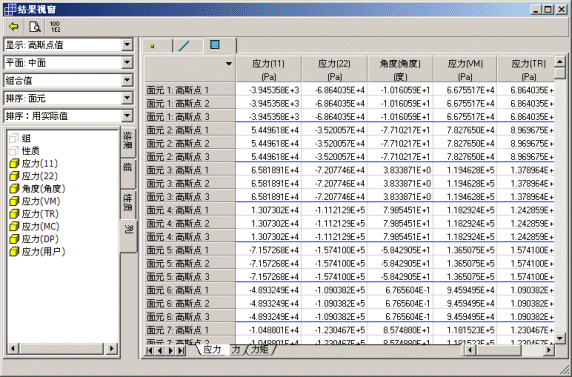
Task: Click the table horizontal scrollbar thumb
Action: tap(498, 350)
